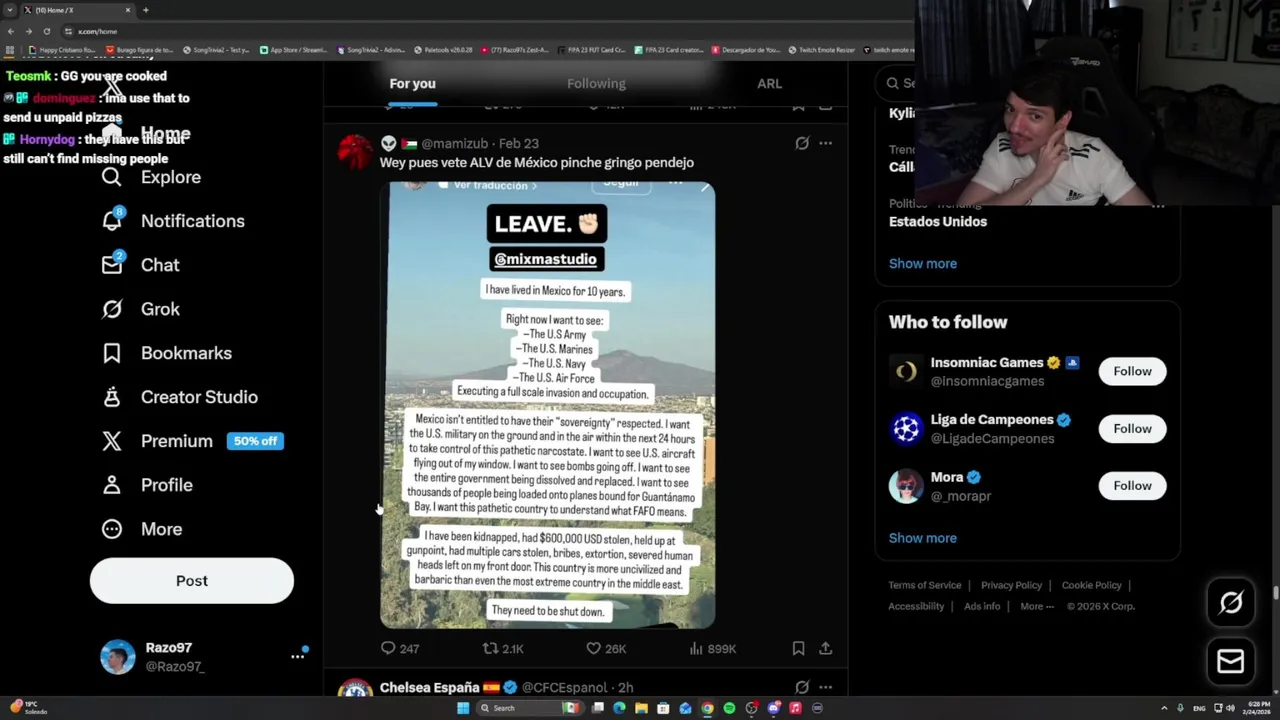1280x720 pixels.
Task: Open Profile person icon
Action: (x=112, y=485)
